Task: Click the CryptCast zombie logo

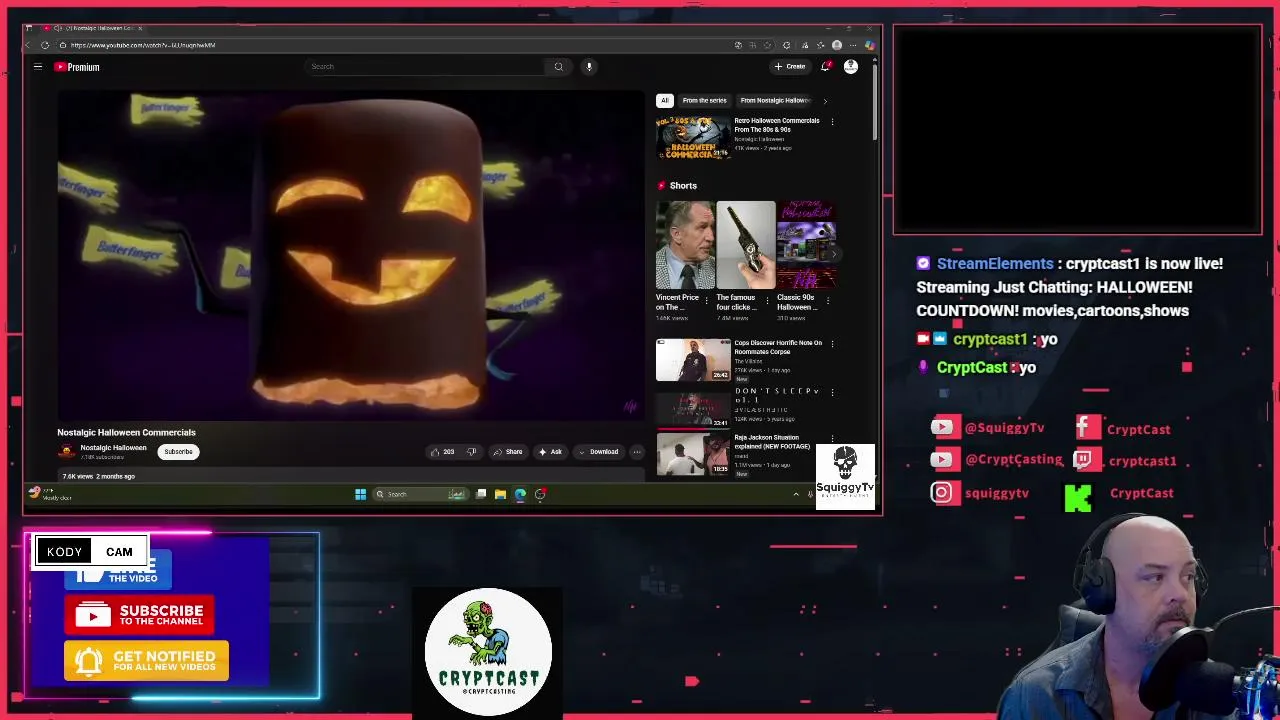Action: click(488, 651)
